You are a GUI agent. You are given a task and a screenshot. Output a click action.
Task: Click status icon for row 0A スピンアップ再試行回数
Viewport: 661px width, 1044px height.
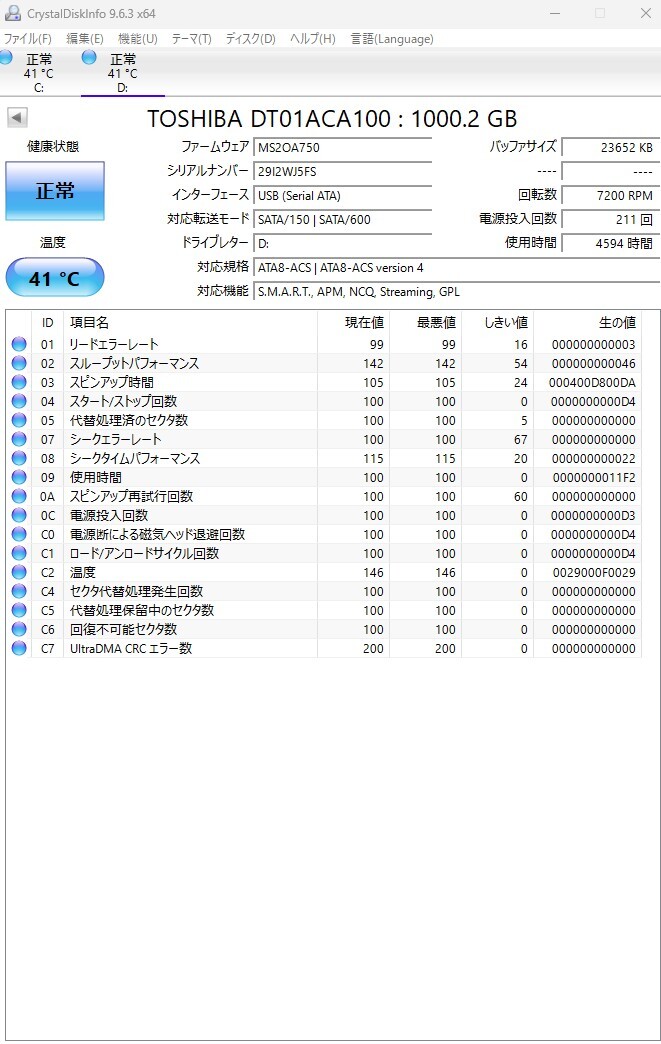pyautogui.click(x=19, y=496)
